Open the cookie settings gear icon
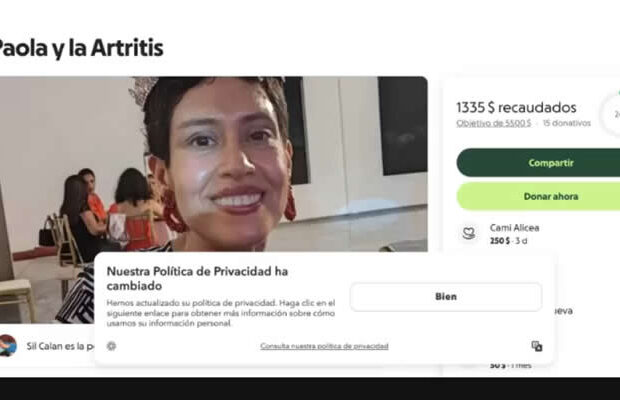The width and height of the screenshot is (620, 400). point(112,346)
